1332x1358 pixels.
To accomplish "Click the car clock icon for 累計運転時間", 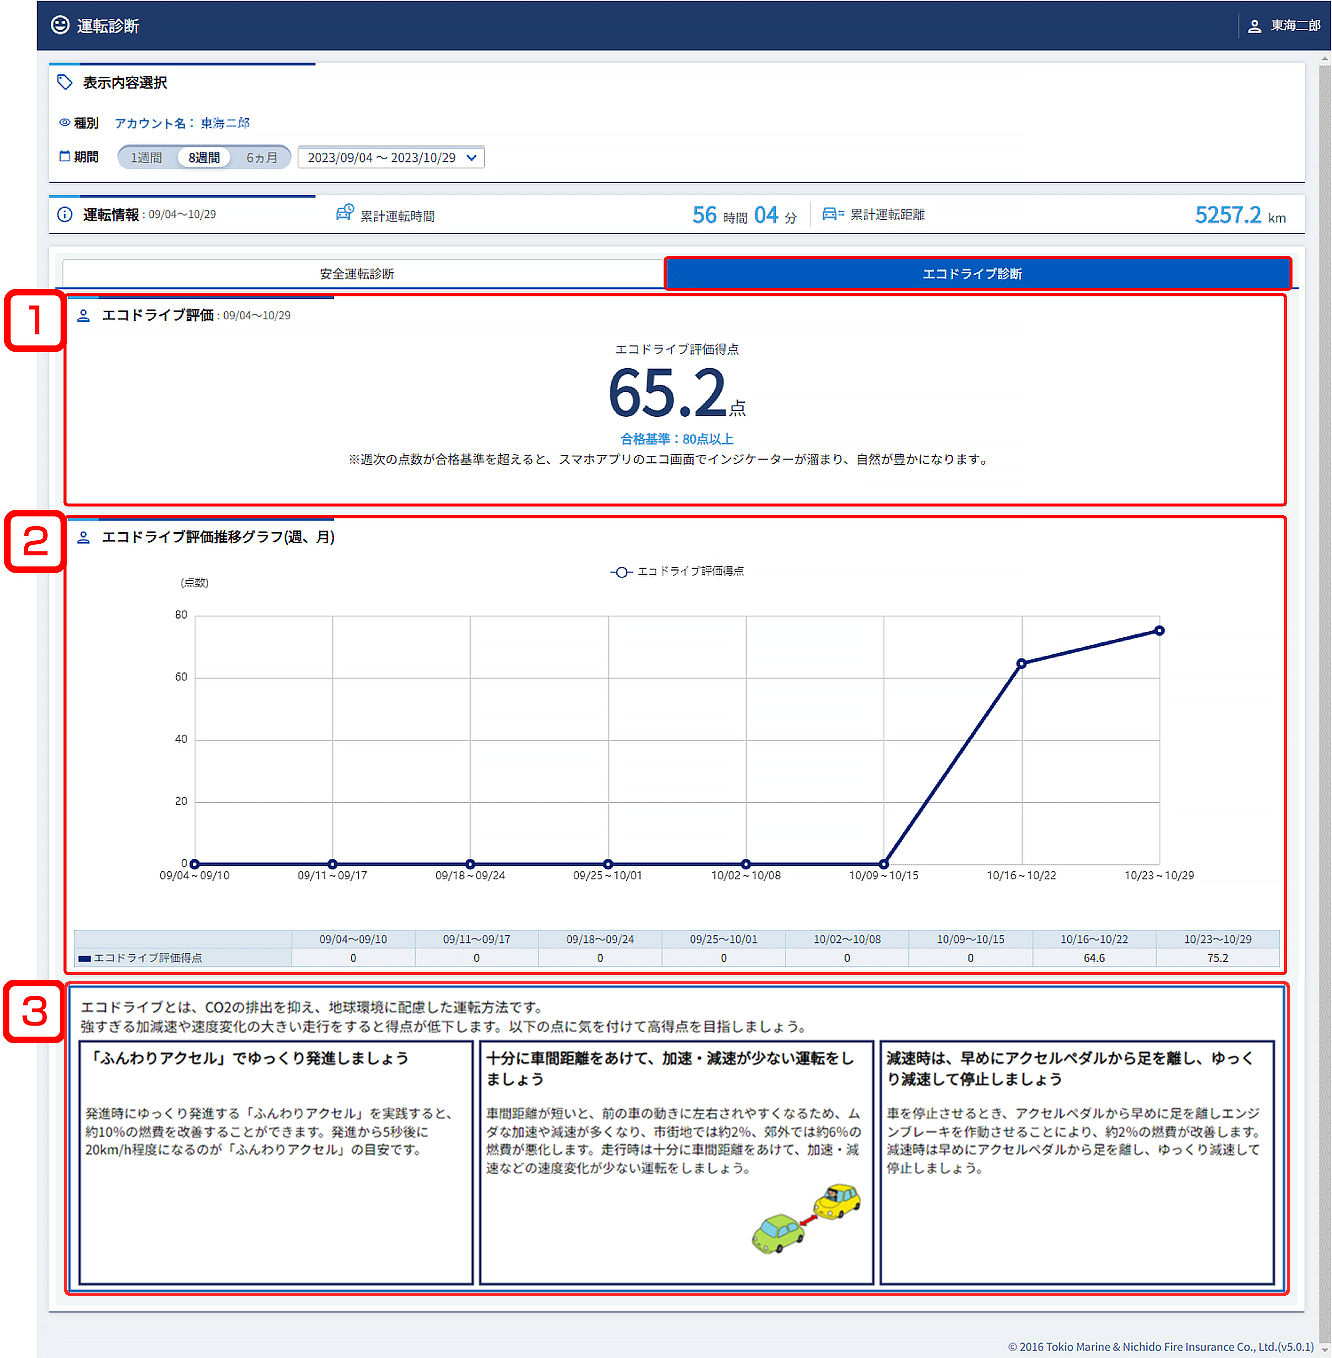I will tap(345, 213).
